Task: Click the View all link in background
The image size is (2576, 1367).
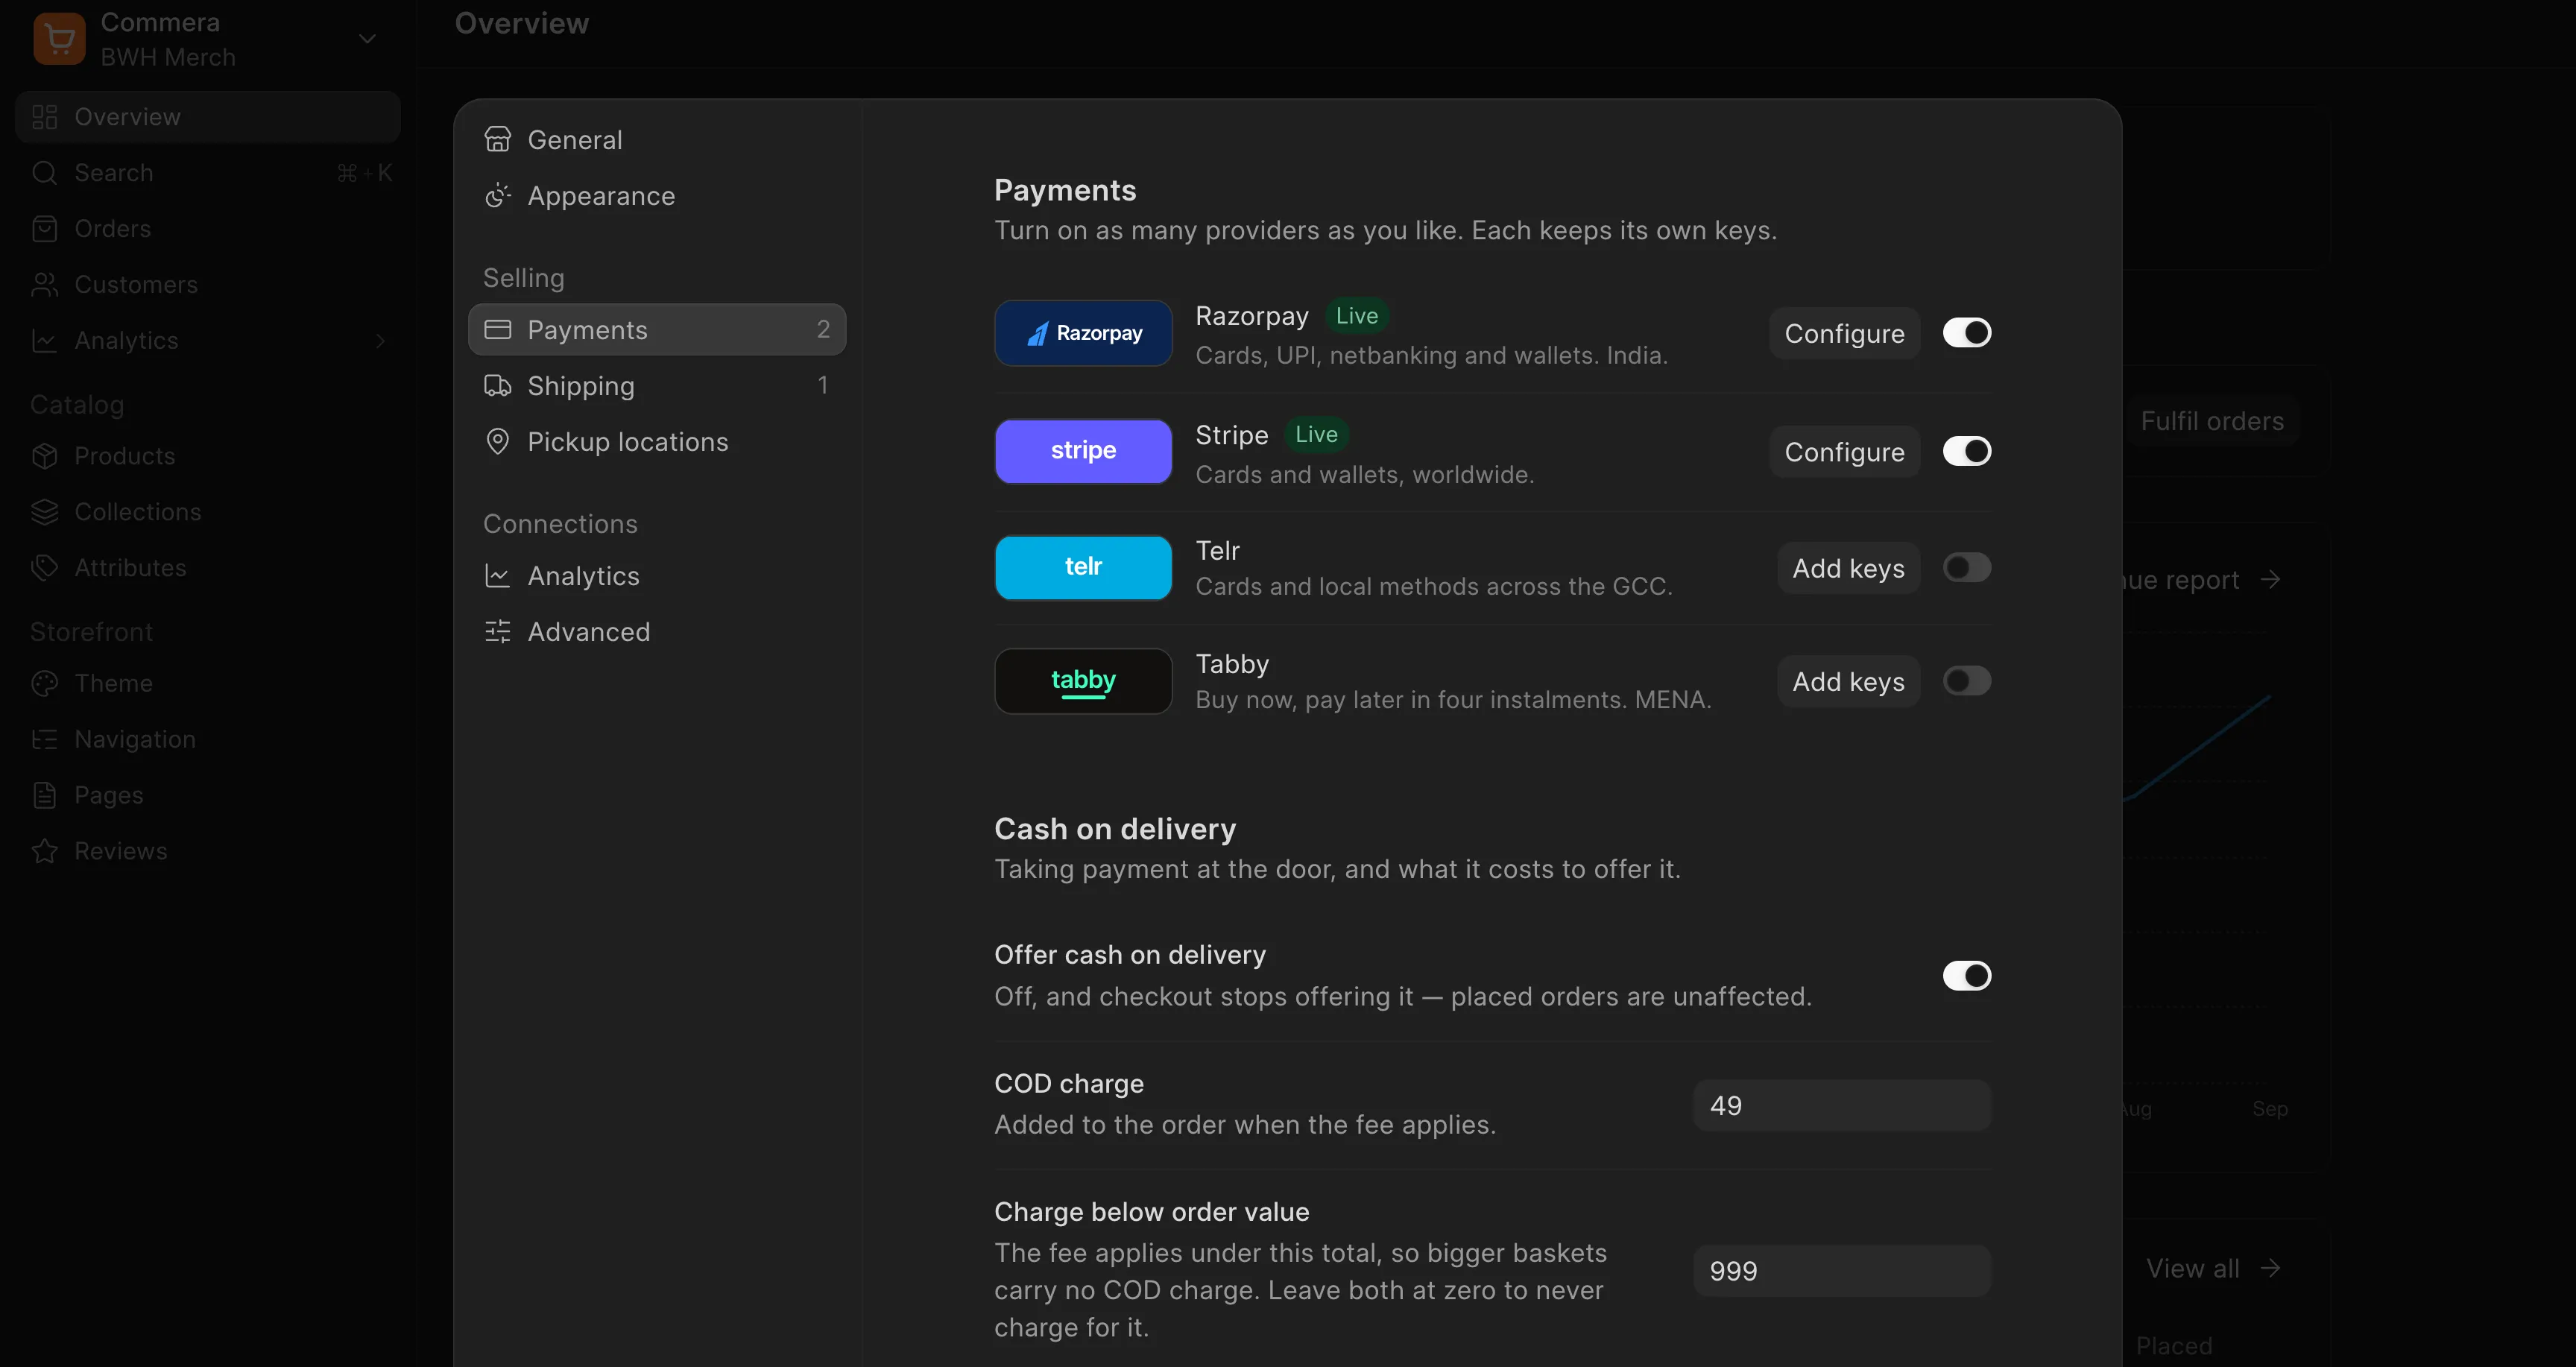Action: (x=2212, y=1268)
